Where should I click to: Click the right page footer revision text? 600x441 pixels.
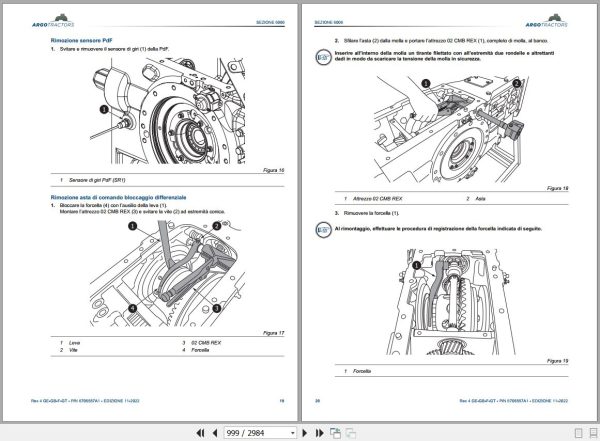click(514, 401)
